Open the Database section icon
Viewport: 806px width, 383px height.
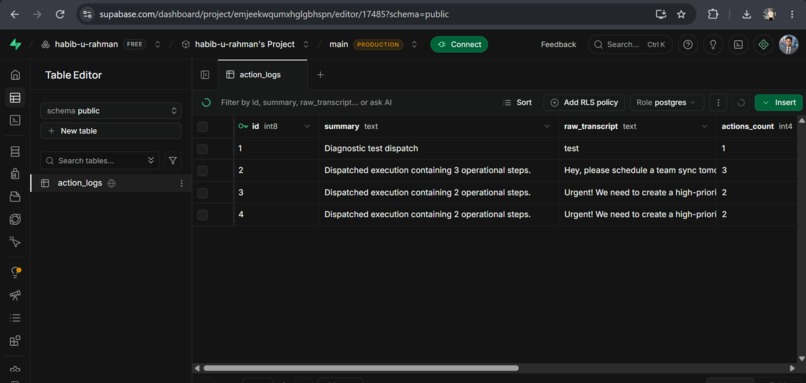(x=15, y=152)
